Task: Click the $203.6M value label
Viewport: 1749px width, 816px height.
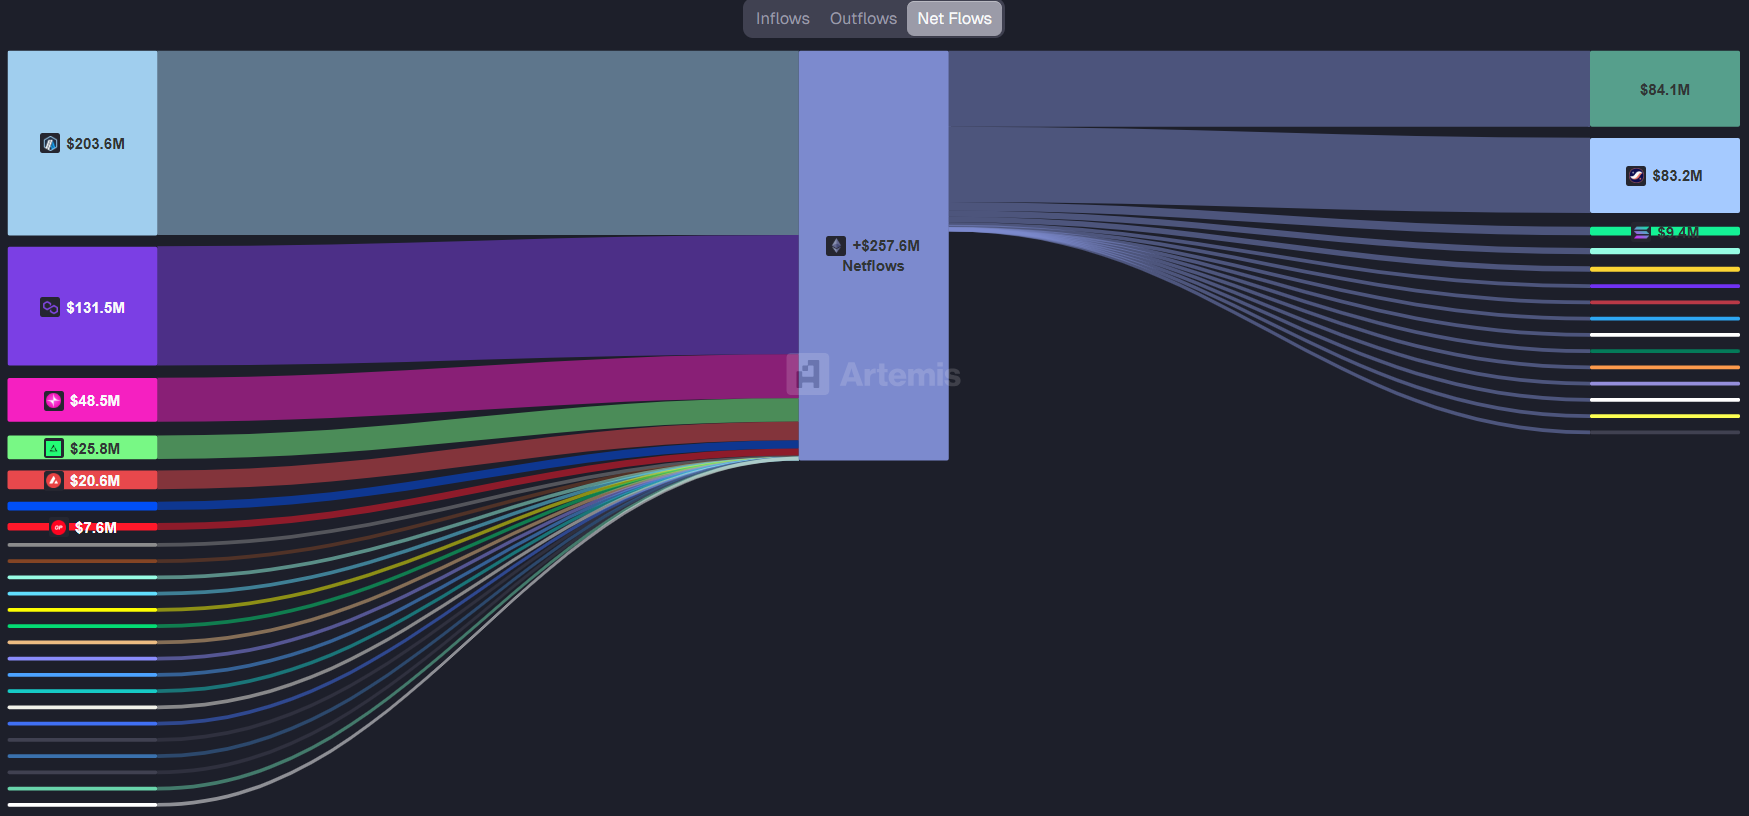Action: click(x=96, y=144)
